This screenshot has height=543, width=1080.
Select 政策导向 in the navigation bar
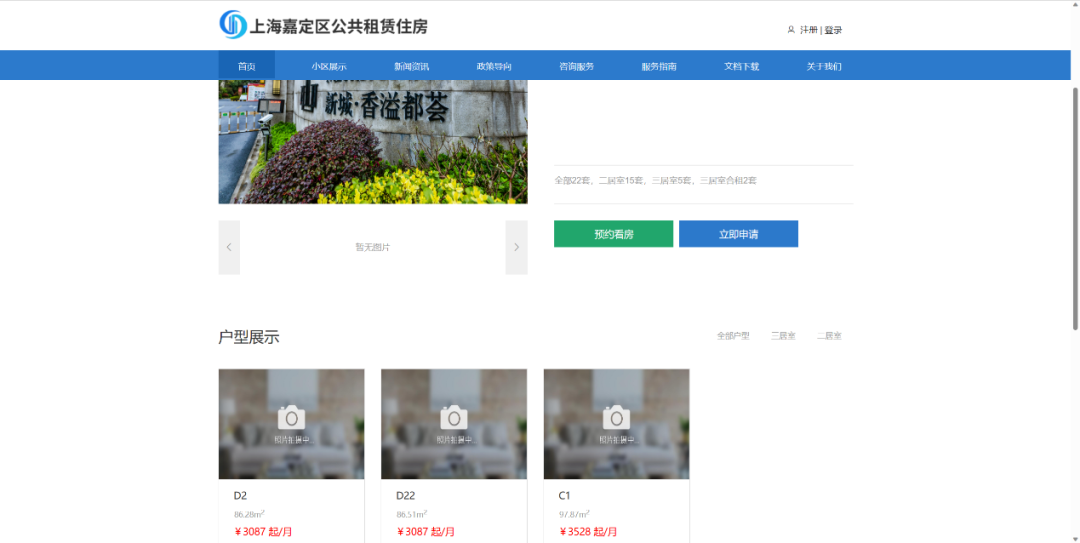(494, 66)
